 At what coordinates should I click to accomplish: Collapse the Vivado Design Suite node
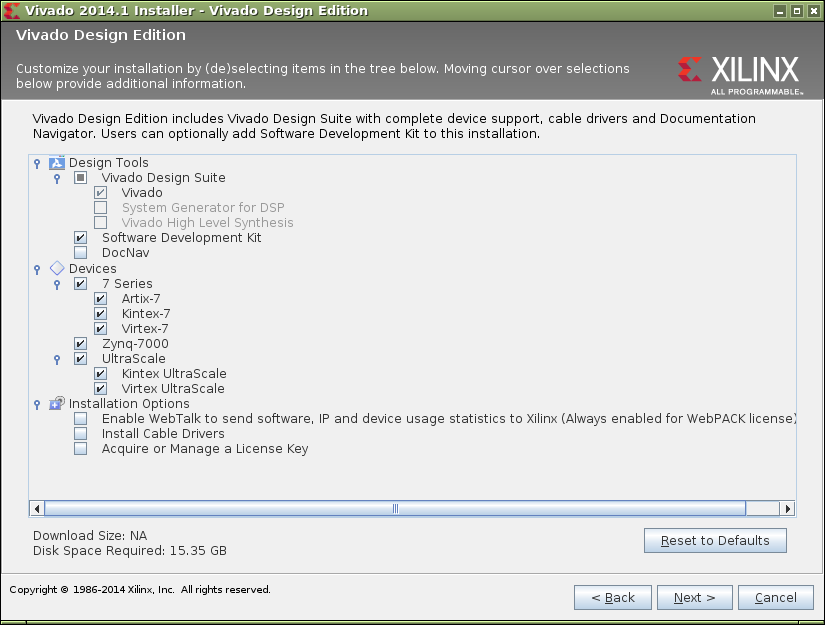[57, 179]
